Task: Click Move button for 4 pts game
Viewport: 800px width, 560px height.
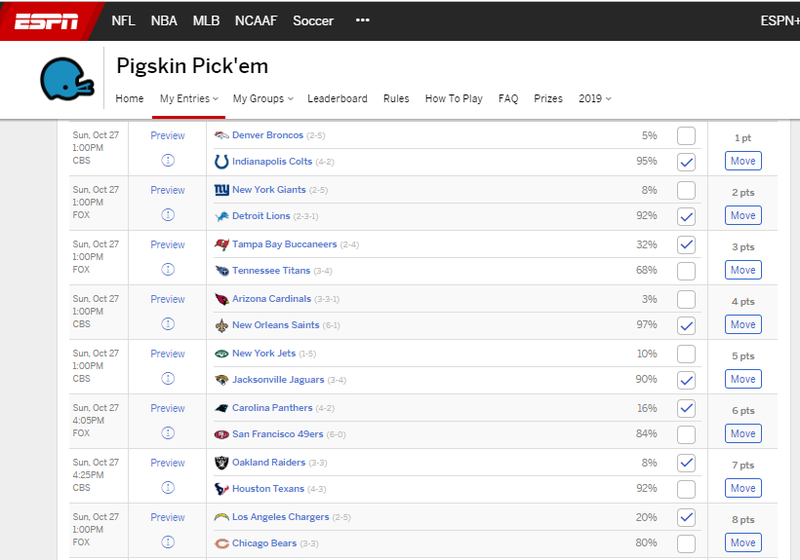Action: pos(743,324)
